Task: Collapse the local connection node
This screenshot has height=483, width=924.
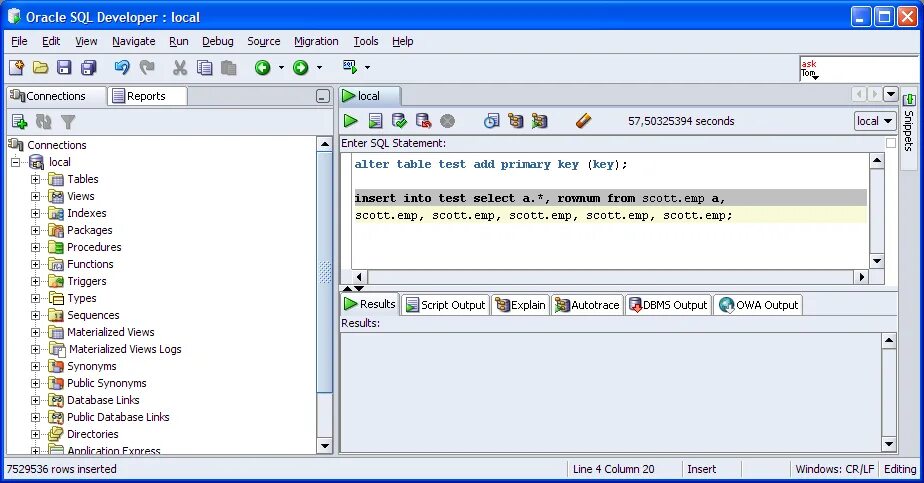Action: point(16,162)
